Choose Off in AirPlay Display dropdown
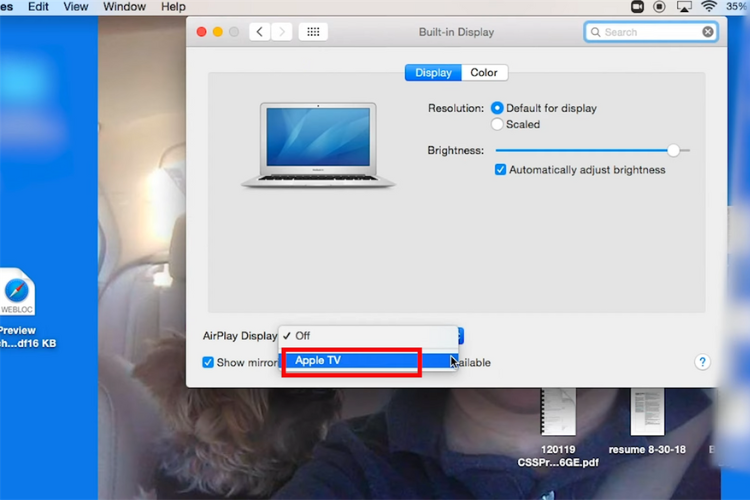750x500 pixels. click(x=367, y=335)
